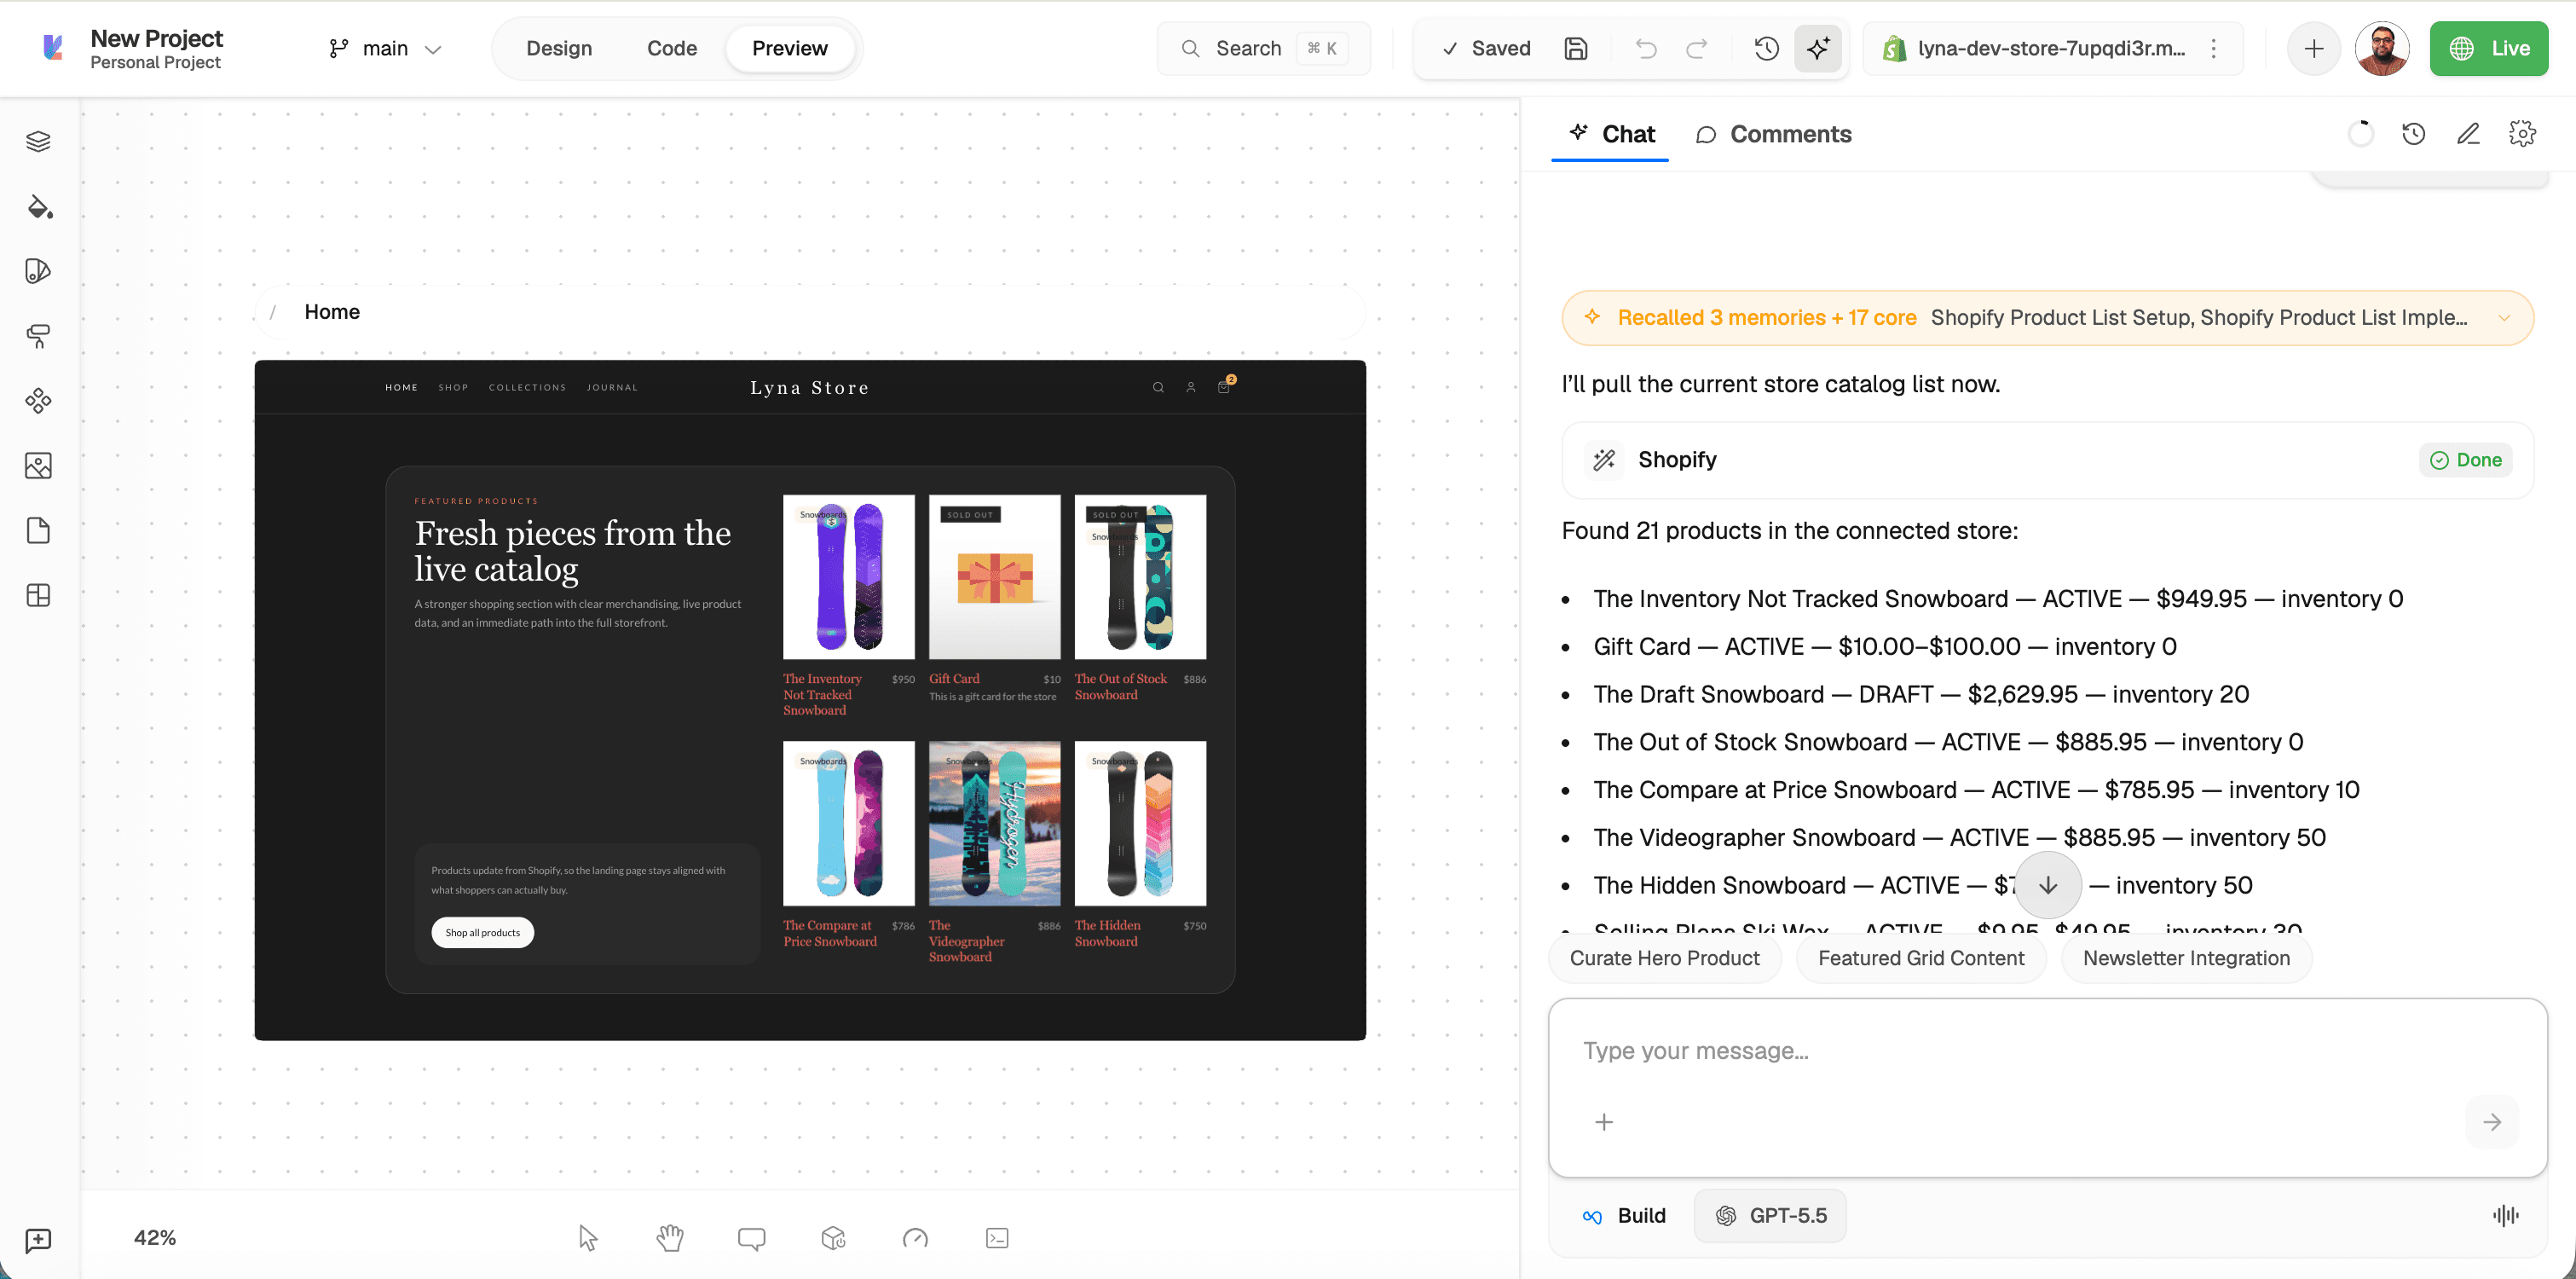Click the Newsletter Integration suggestion

coord(2186,958)
